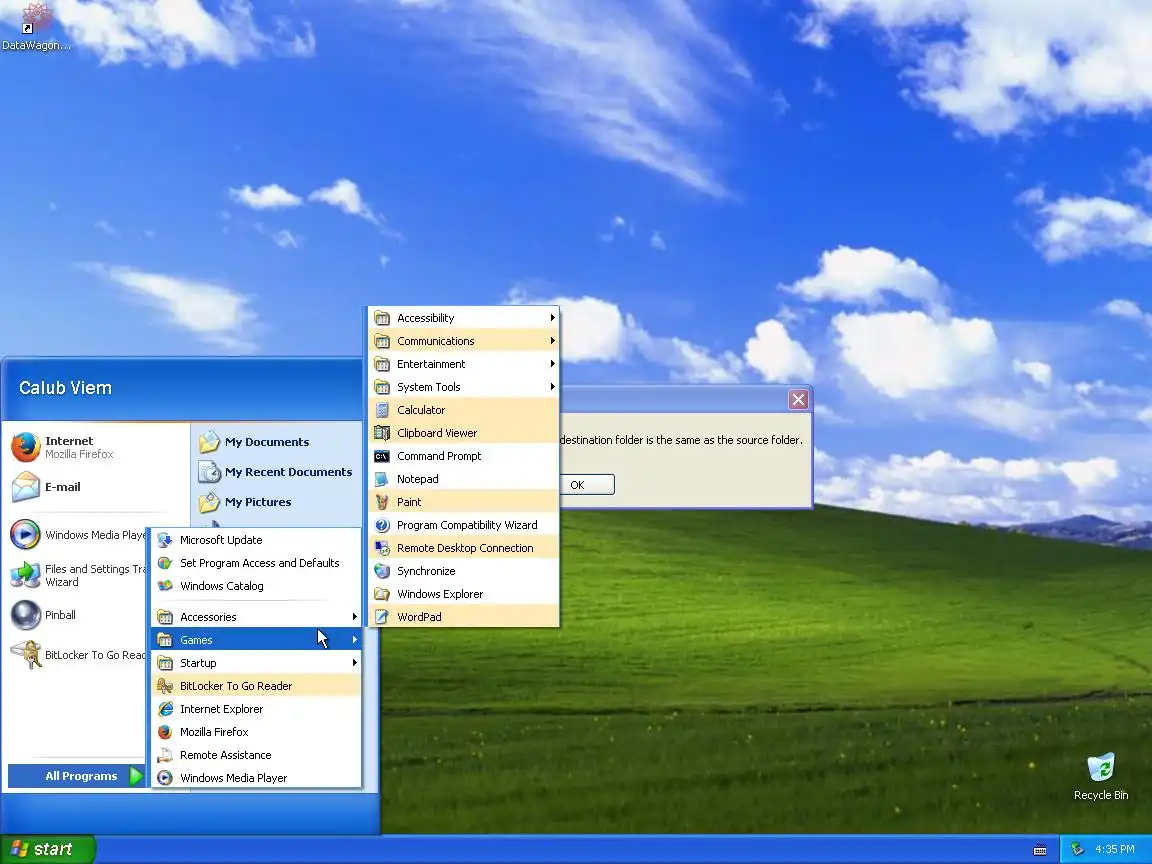The height and width of the screenshot is (864, 1152).
Task: Open My Recent Documents entry
Action: pyautogui.click(x=277, y=472)
